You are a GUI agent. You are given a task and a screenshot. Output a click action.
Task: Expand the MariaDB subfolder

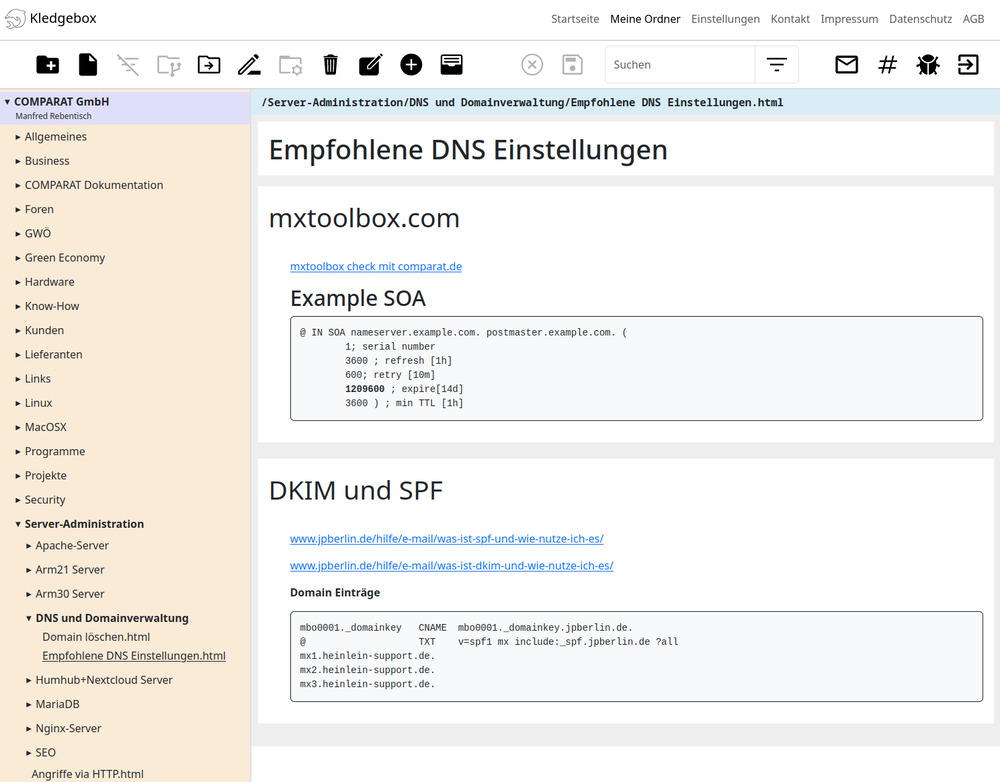(x=29, y=704)
